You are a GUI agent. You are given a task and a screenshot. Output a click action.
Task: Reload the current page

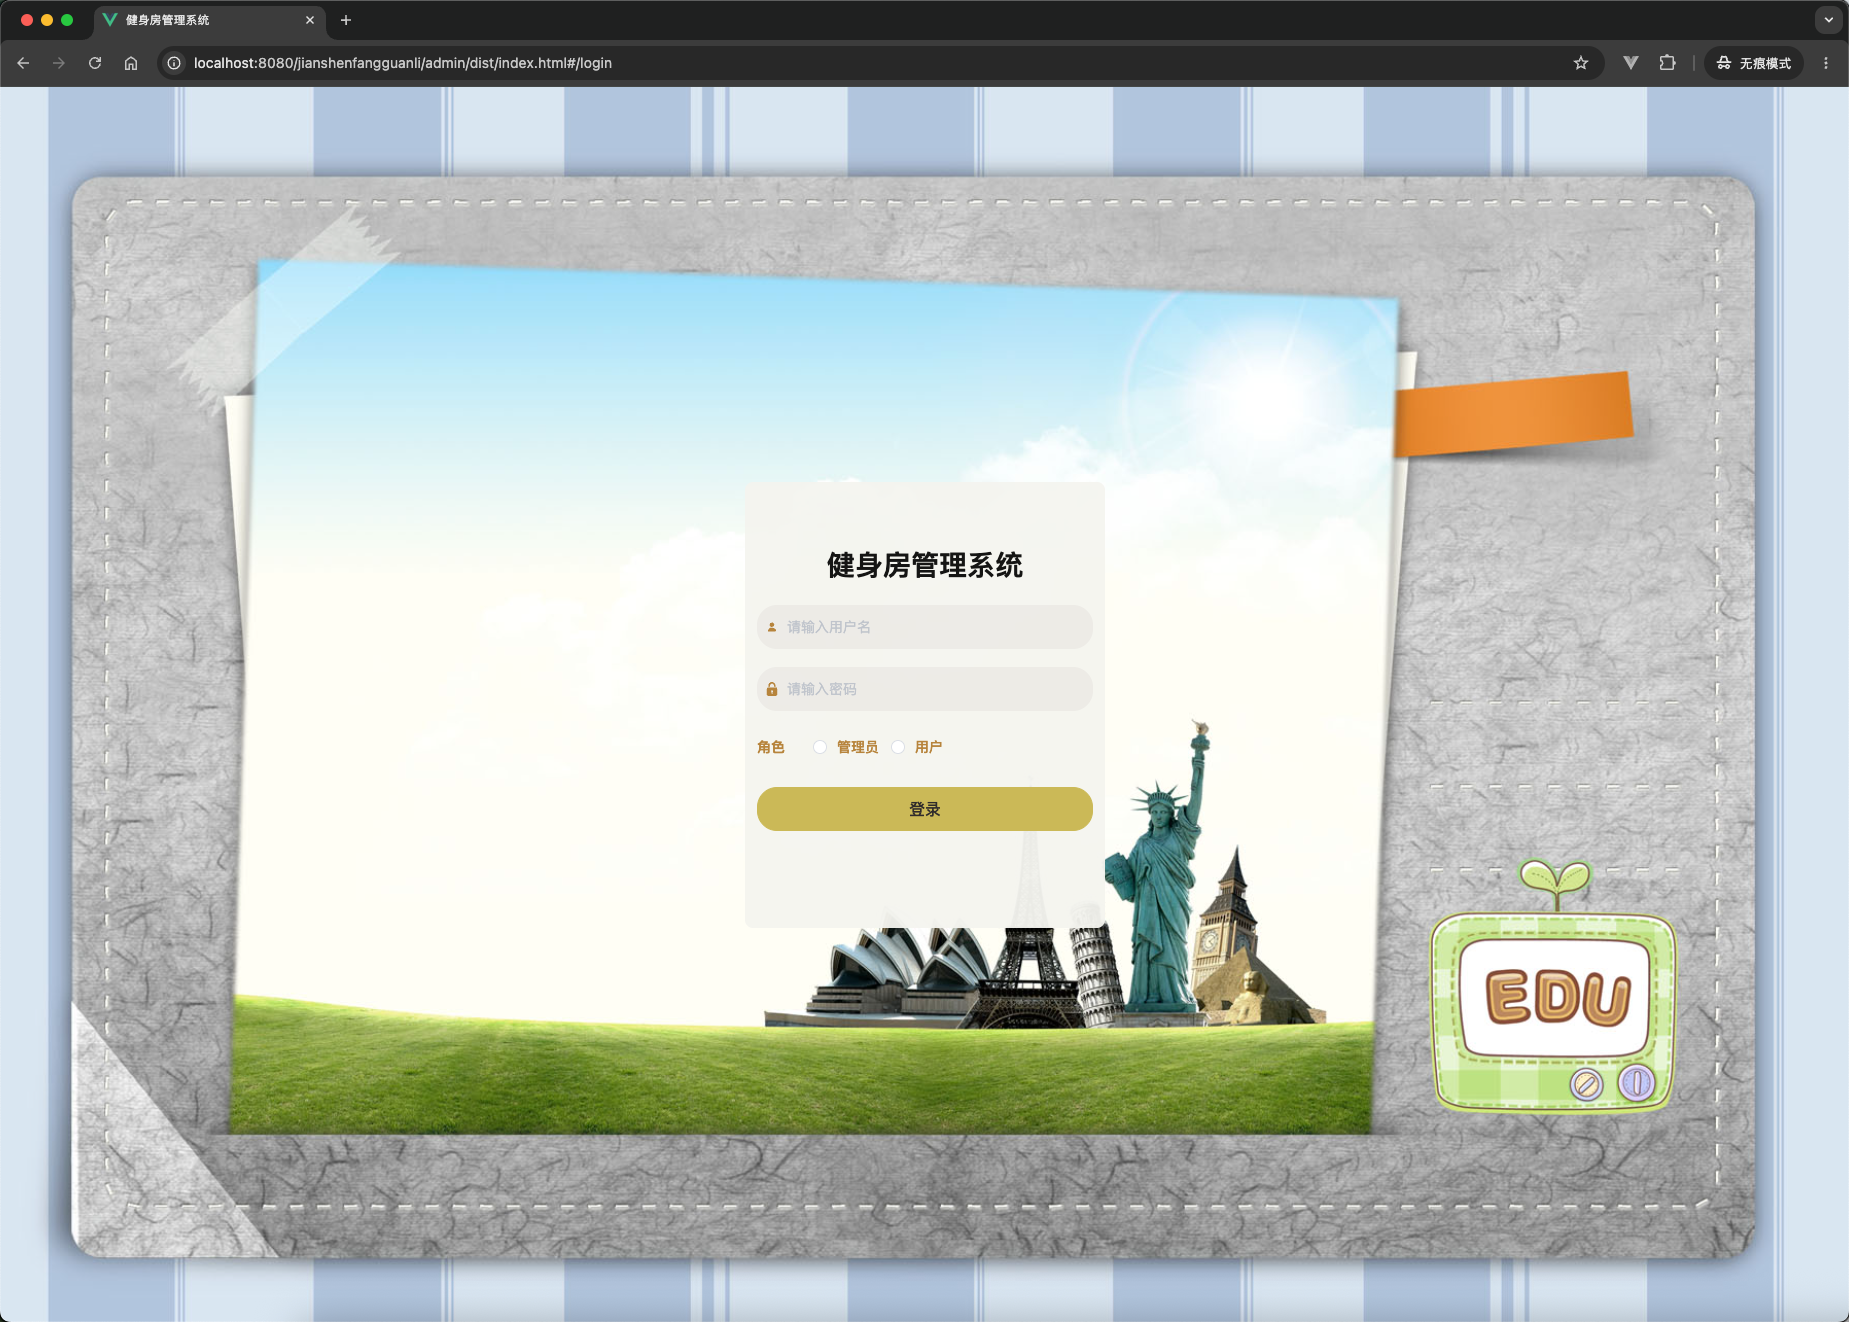(x=95, y=63)
